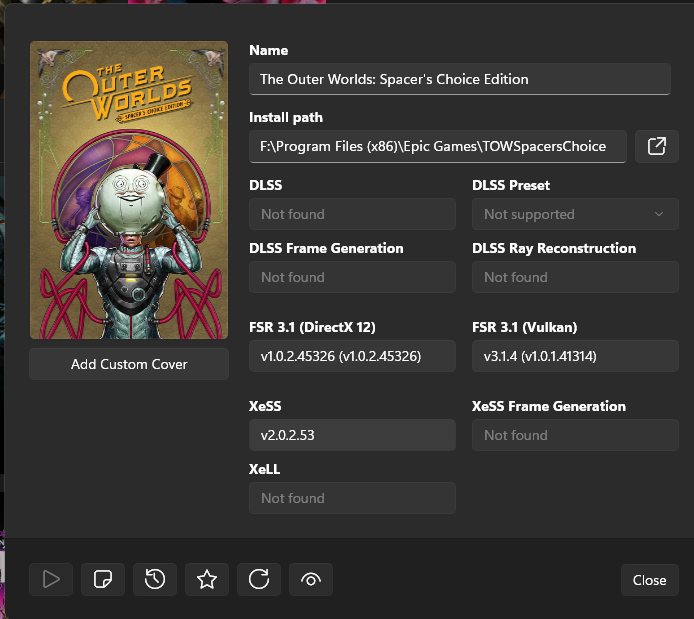Click the Add Custom Cover button
The height and width of the screenshot is (619, 694).
129,364
